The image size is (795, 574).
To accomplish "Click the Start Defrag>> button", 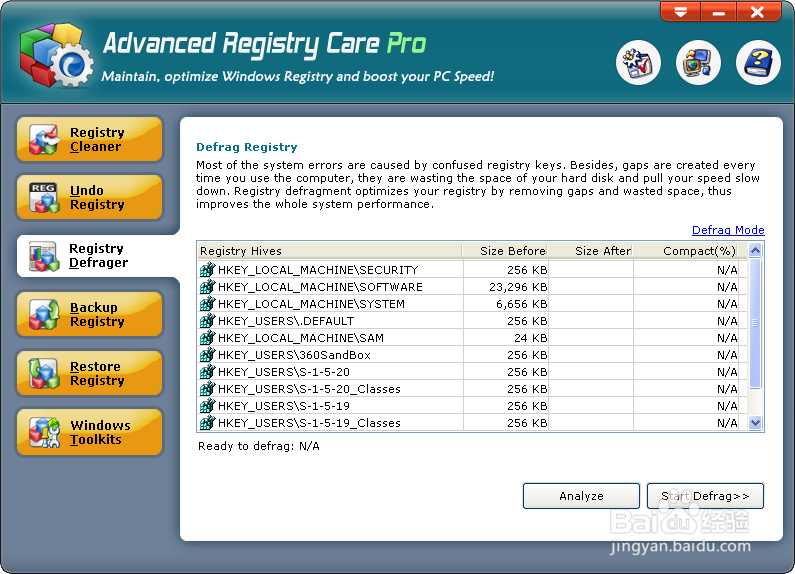I will (x=705, y=496).
